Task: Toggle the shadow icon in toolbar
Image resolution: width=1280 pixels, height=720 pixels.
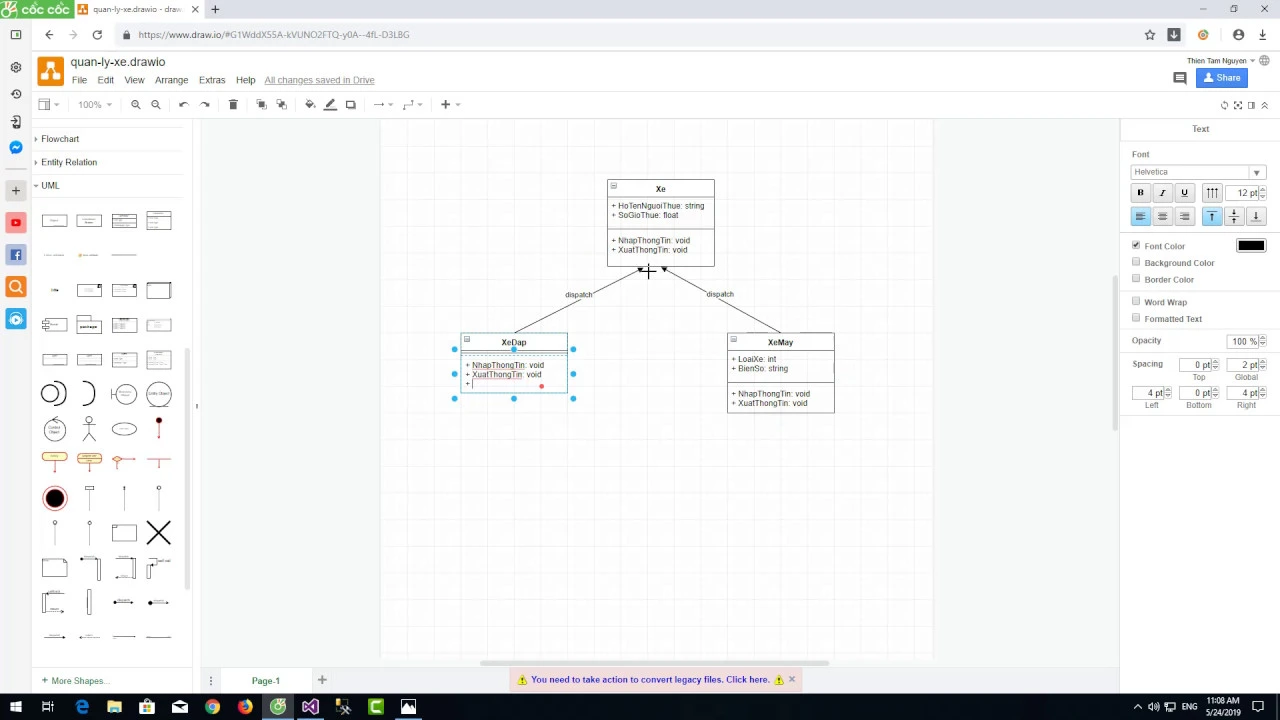Action: pyautogui.click(x=350, y=104)
